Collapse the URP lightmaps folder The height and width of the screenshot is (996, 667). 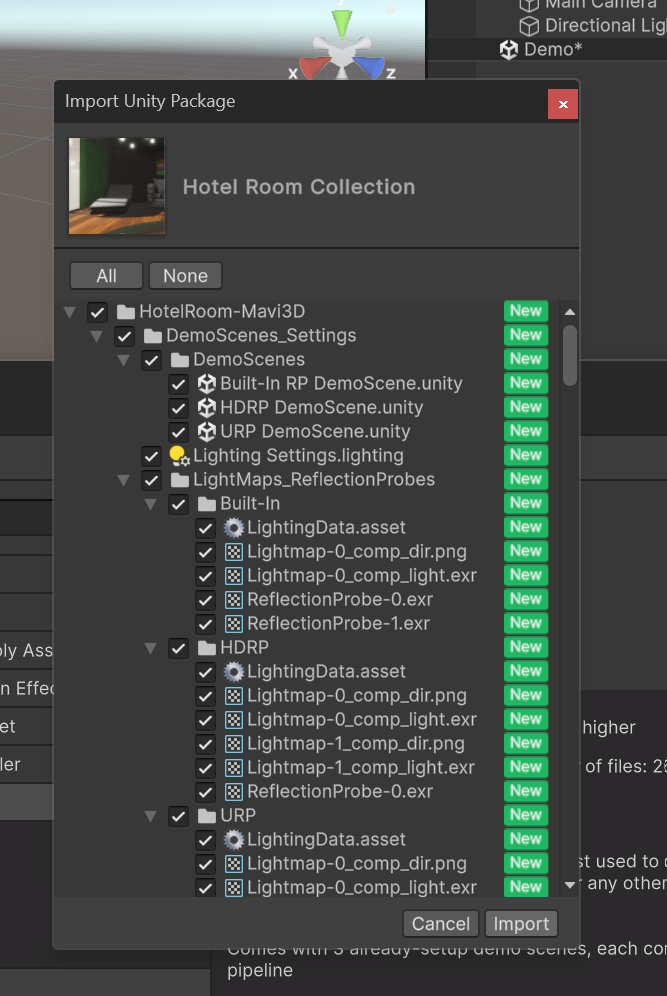151,816
